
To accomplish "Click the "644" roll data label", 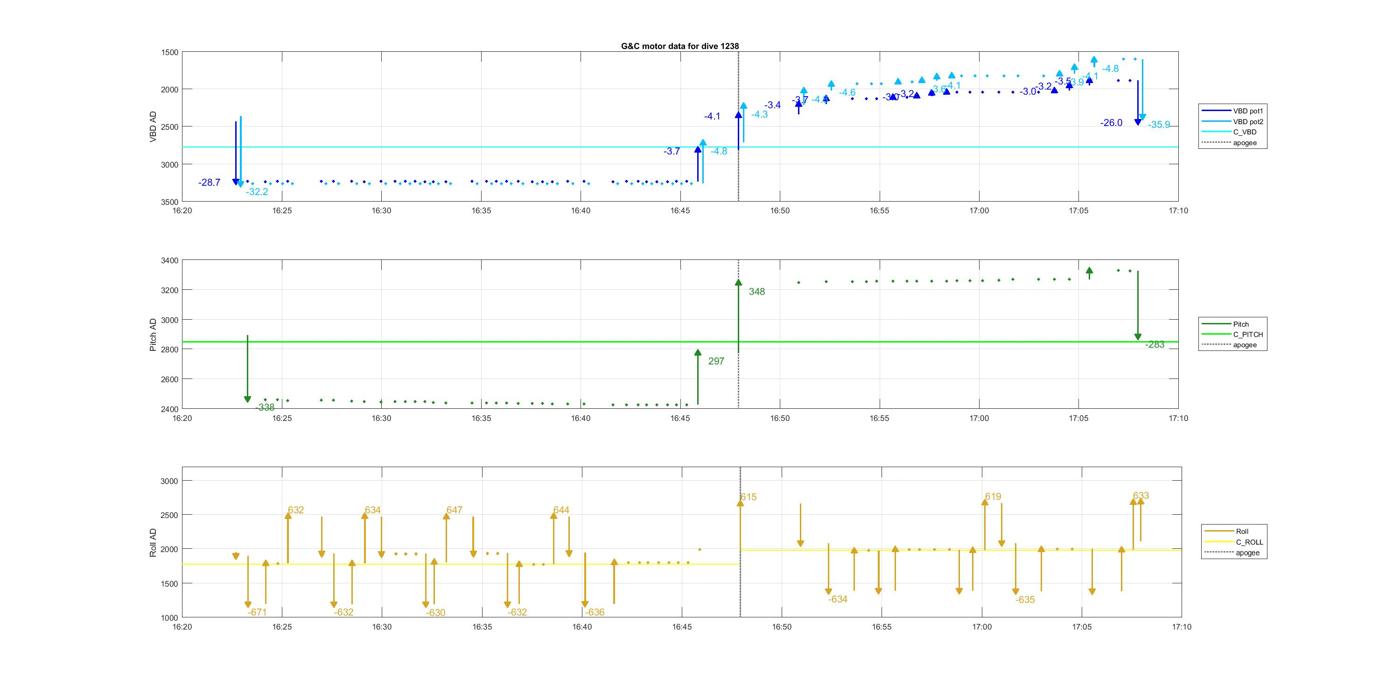I will pyautogui.click(x=561, y=510).
